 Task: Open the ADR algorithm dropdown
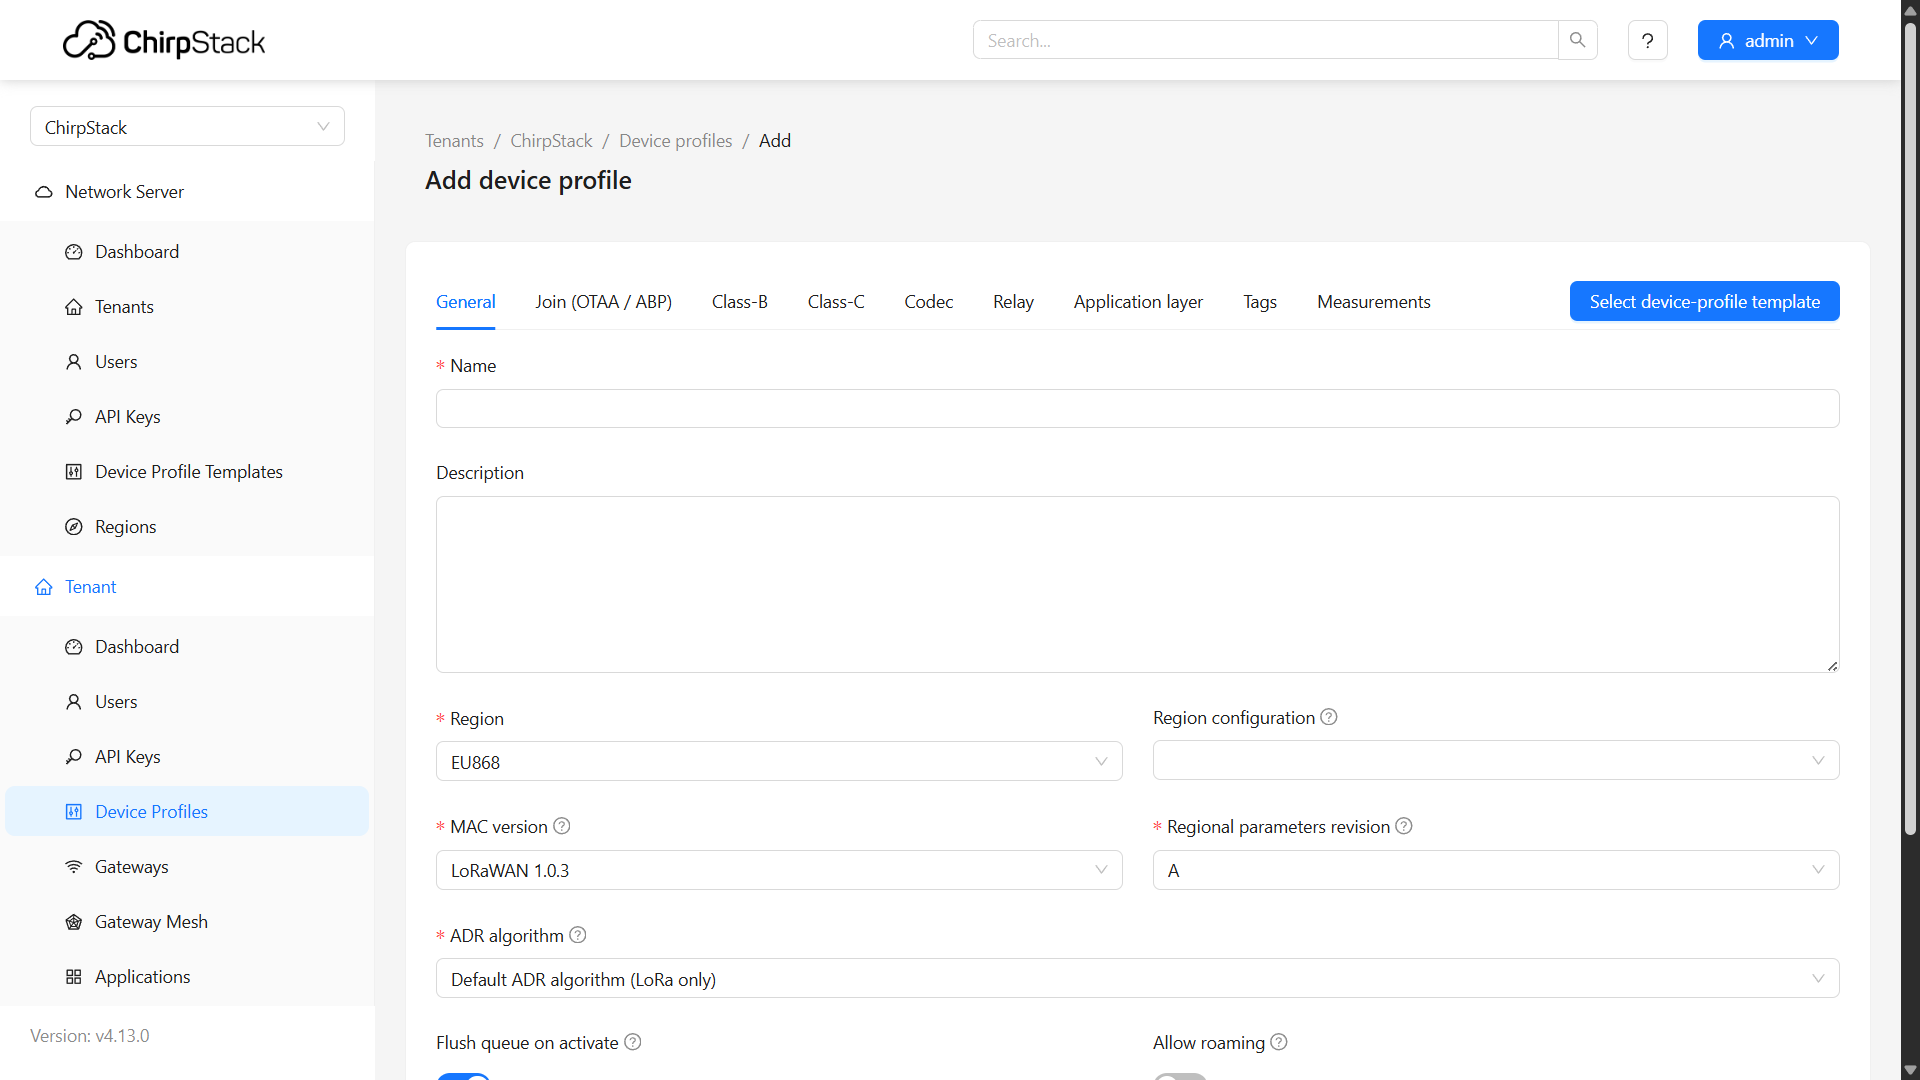[1137, 979]
